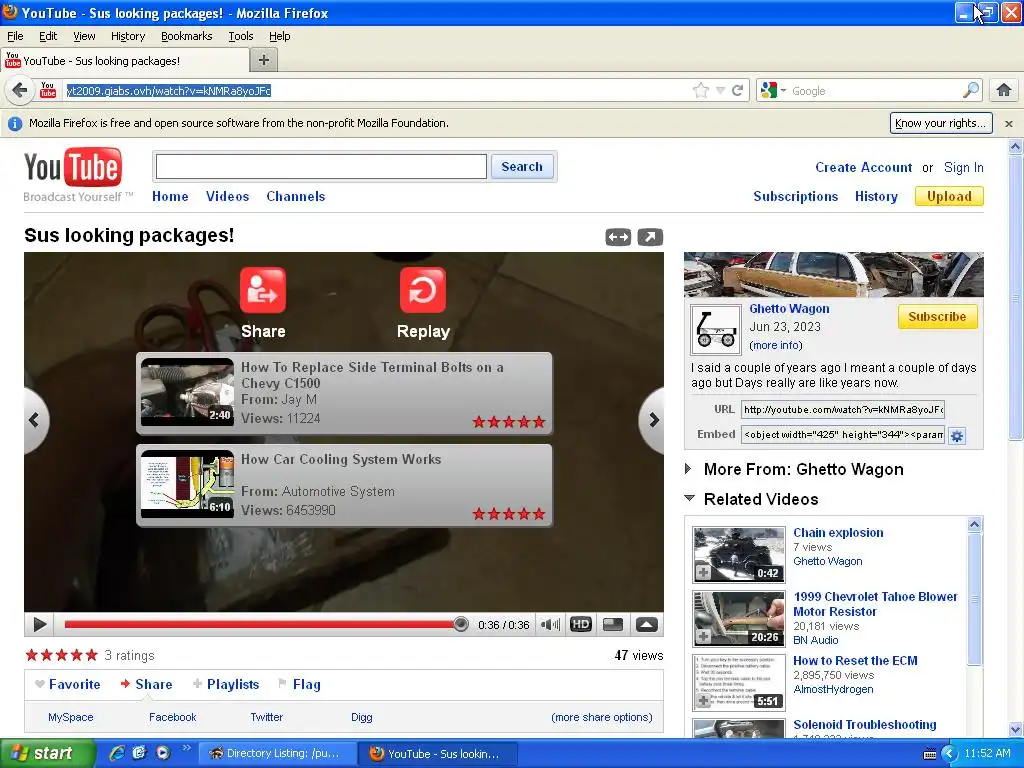Flag this video
Viewport: 1024px width, 768px height.
click(299, 684)
